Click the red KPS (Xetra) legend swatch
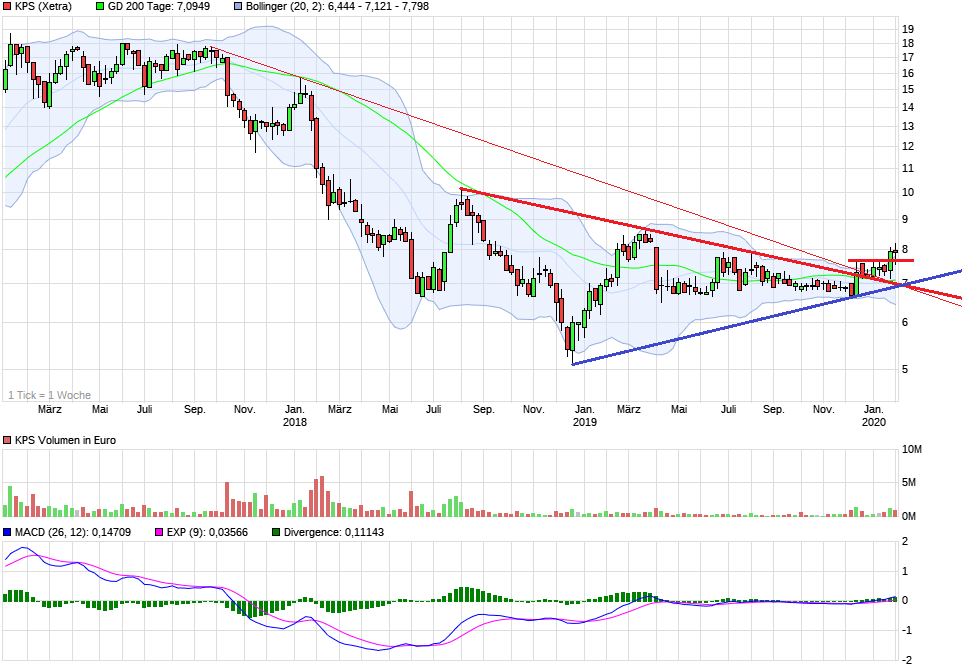This screenshot has width=962, height=670. [x=8, y=6]
